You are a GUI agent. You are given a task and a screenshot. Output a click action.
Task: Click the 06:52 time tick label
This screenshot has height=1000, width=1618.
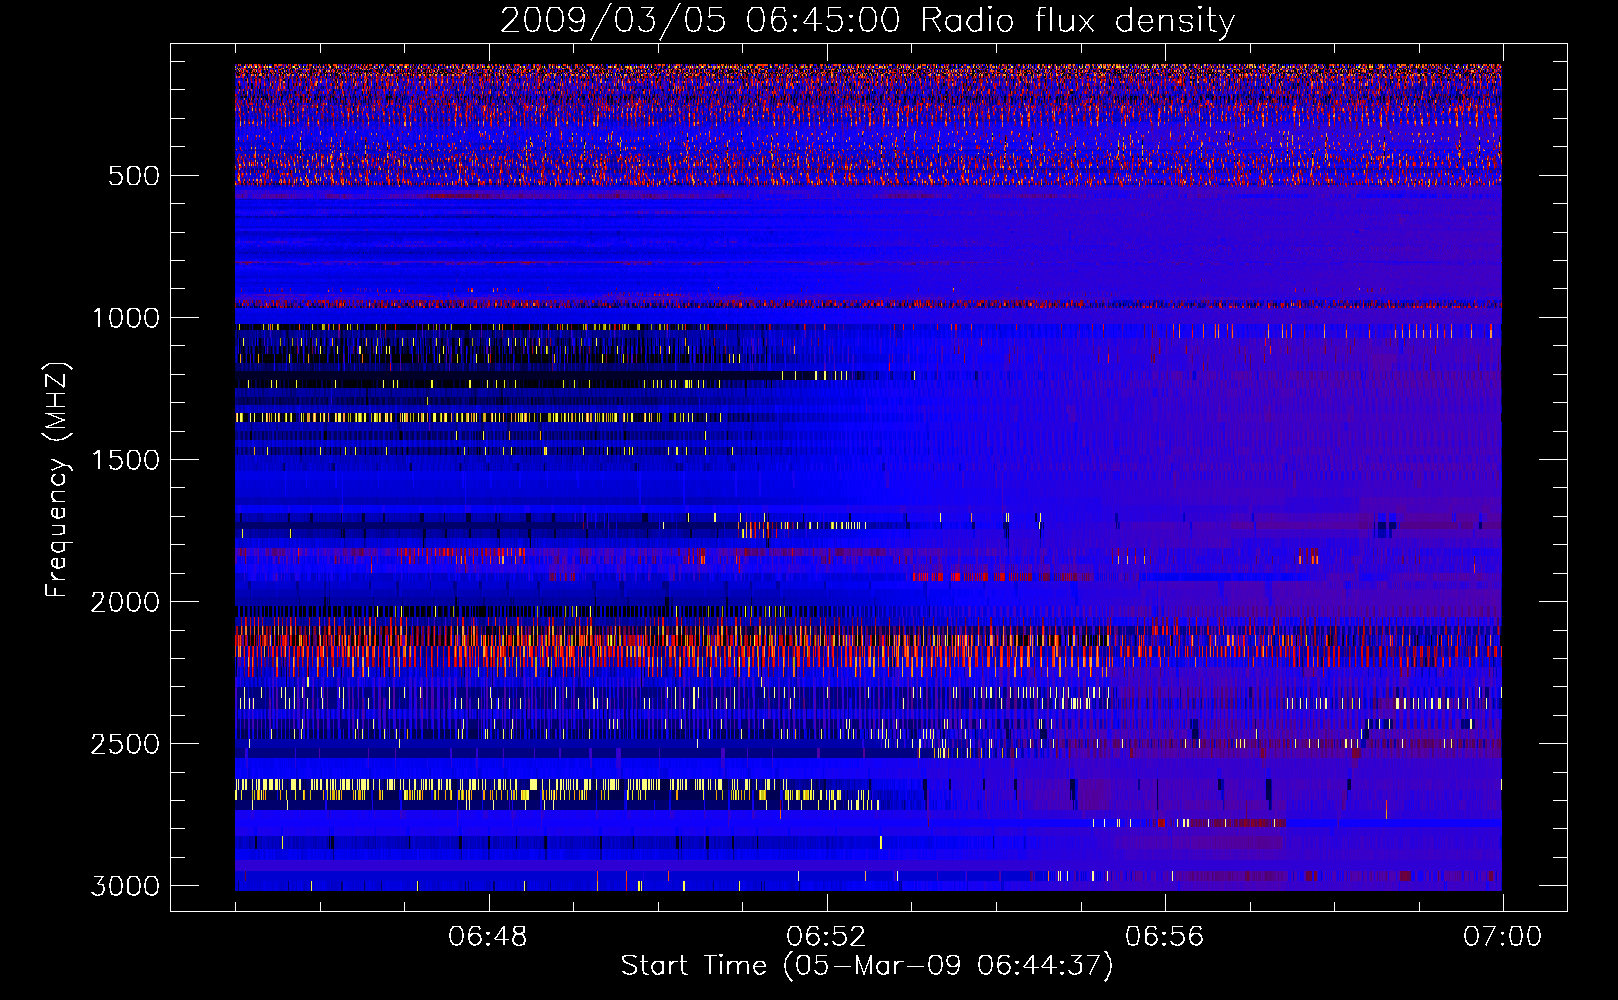pyautogui.click(x=826, y=937)
